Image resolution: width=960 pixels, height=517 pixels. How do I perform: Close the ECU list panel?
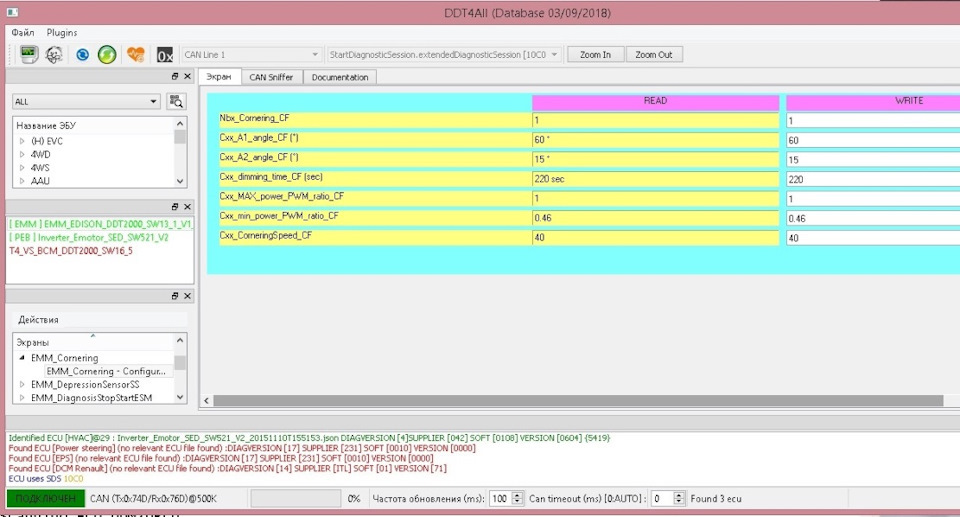[187, 77]
